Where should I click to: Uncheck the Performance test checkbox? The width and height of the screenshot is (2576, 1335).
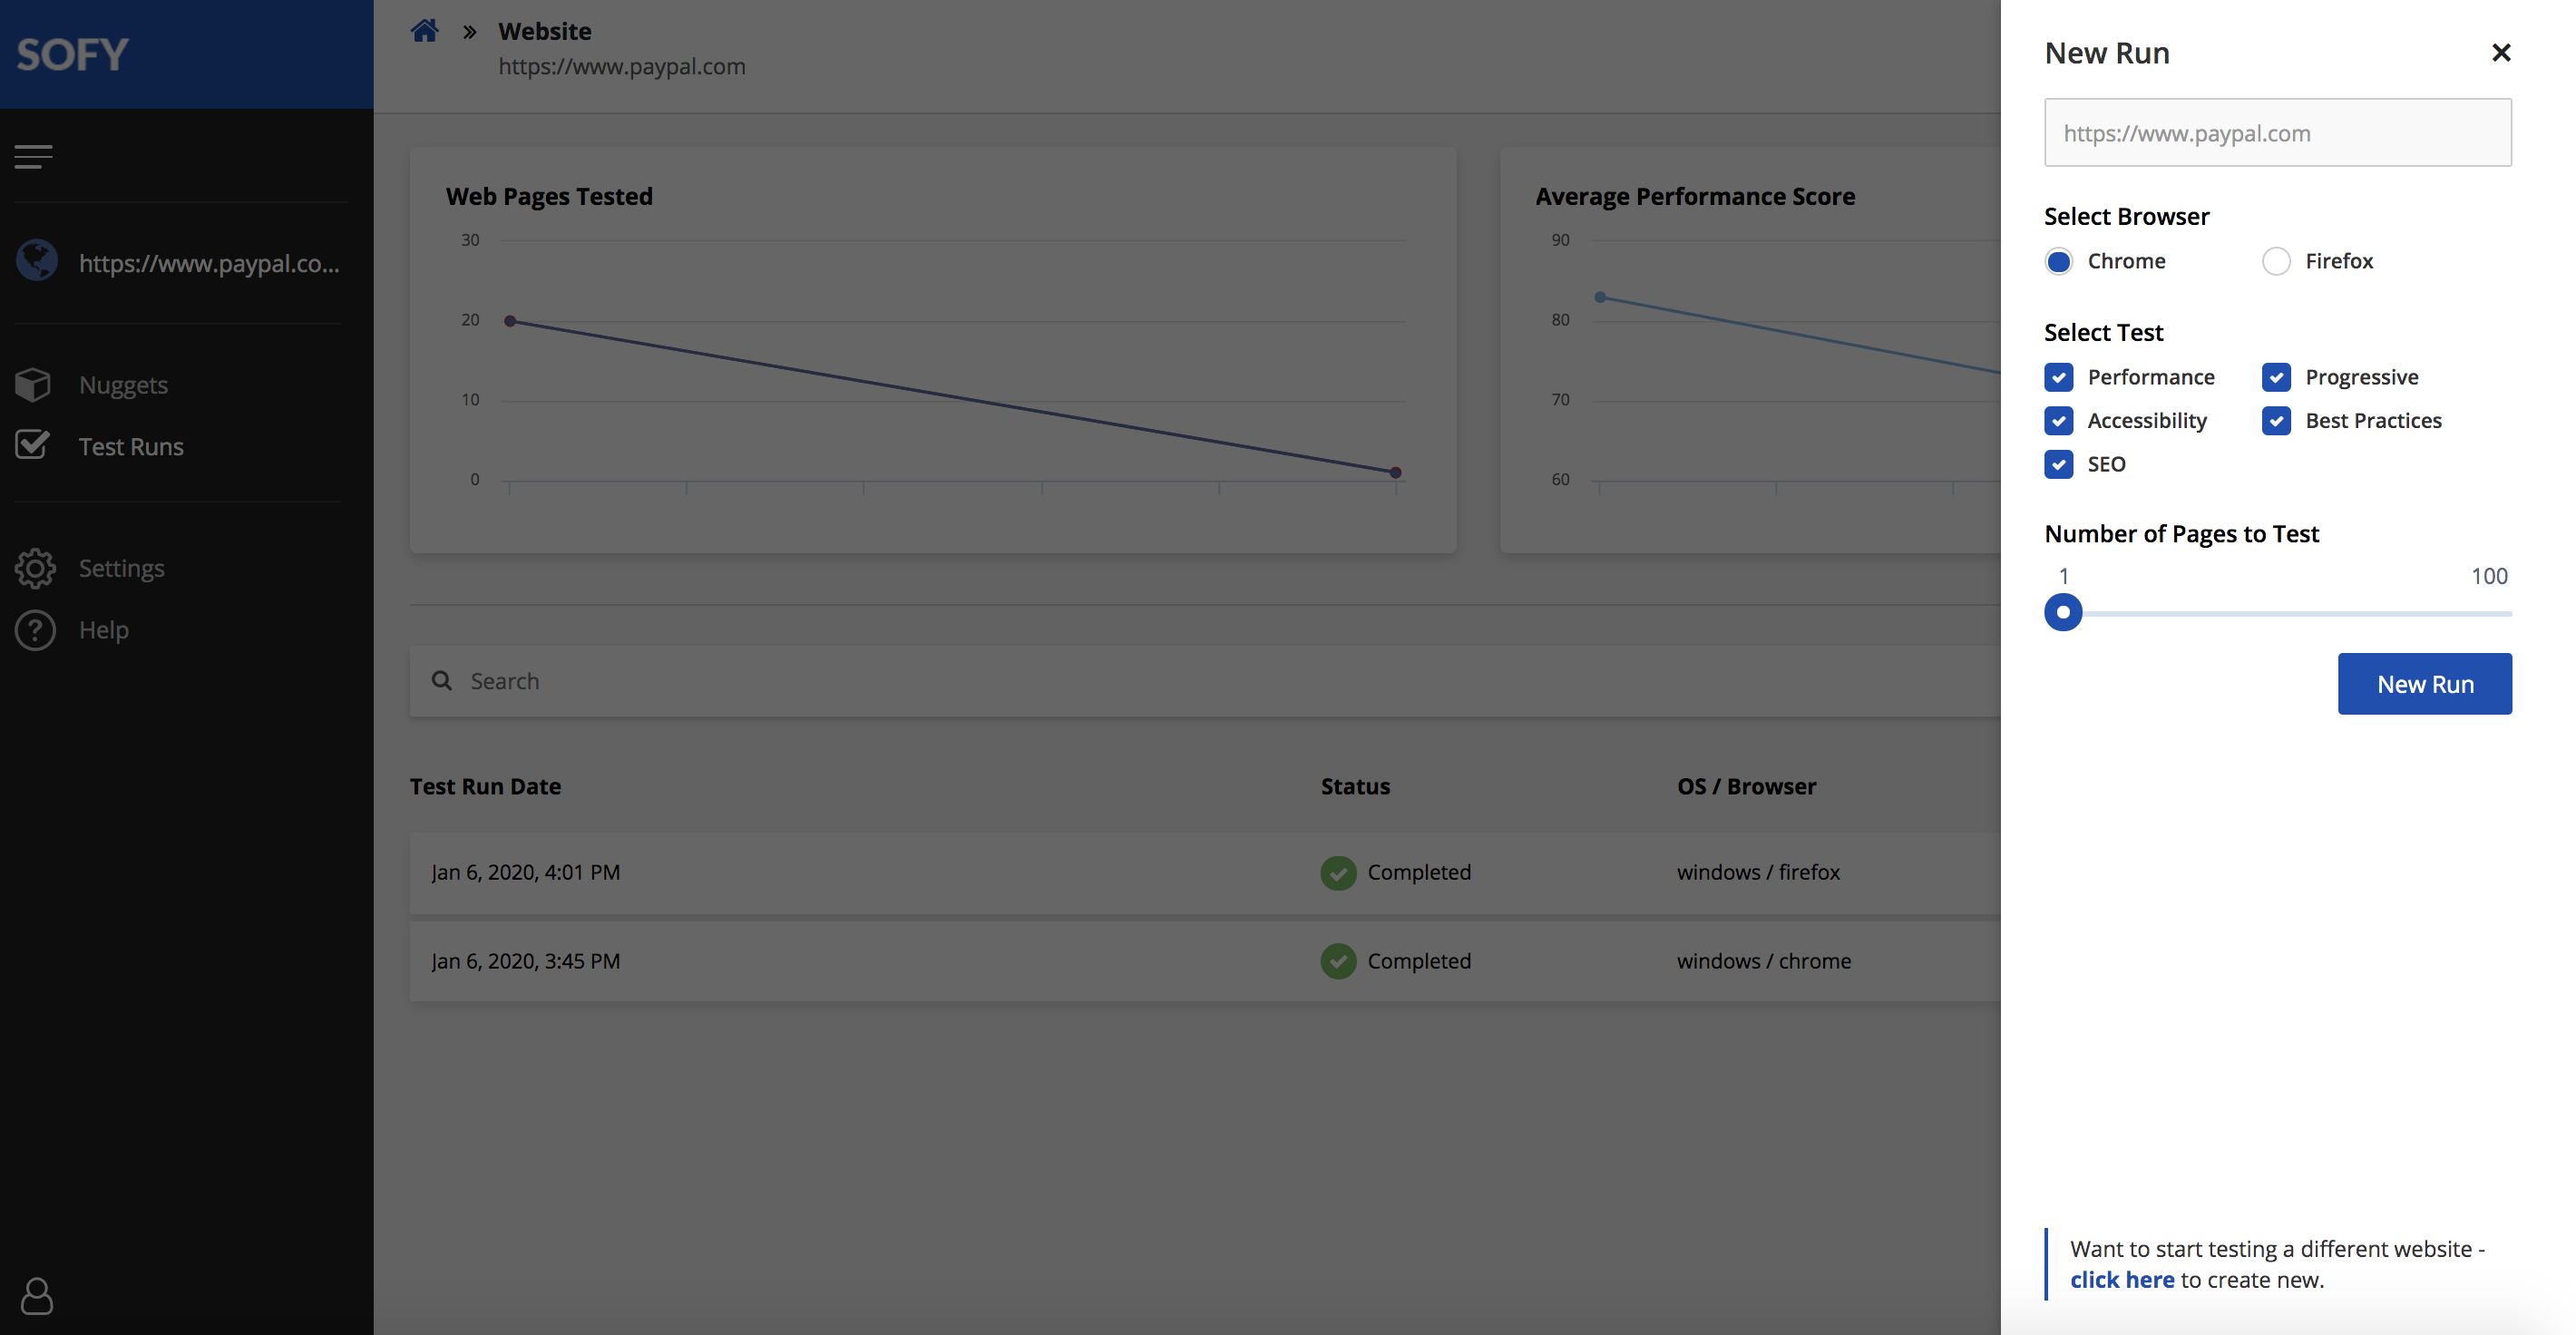pyautogui.click(x=2058, y=377)
